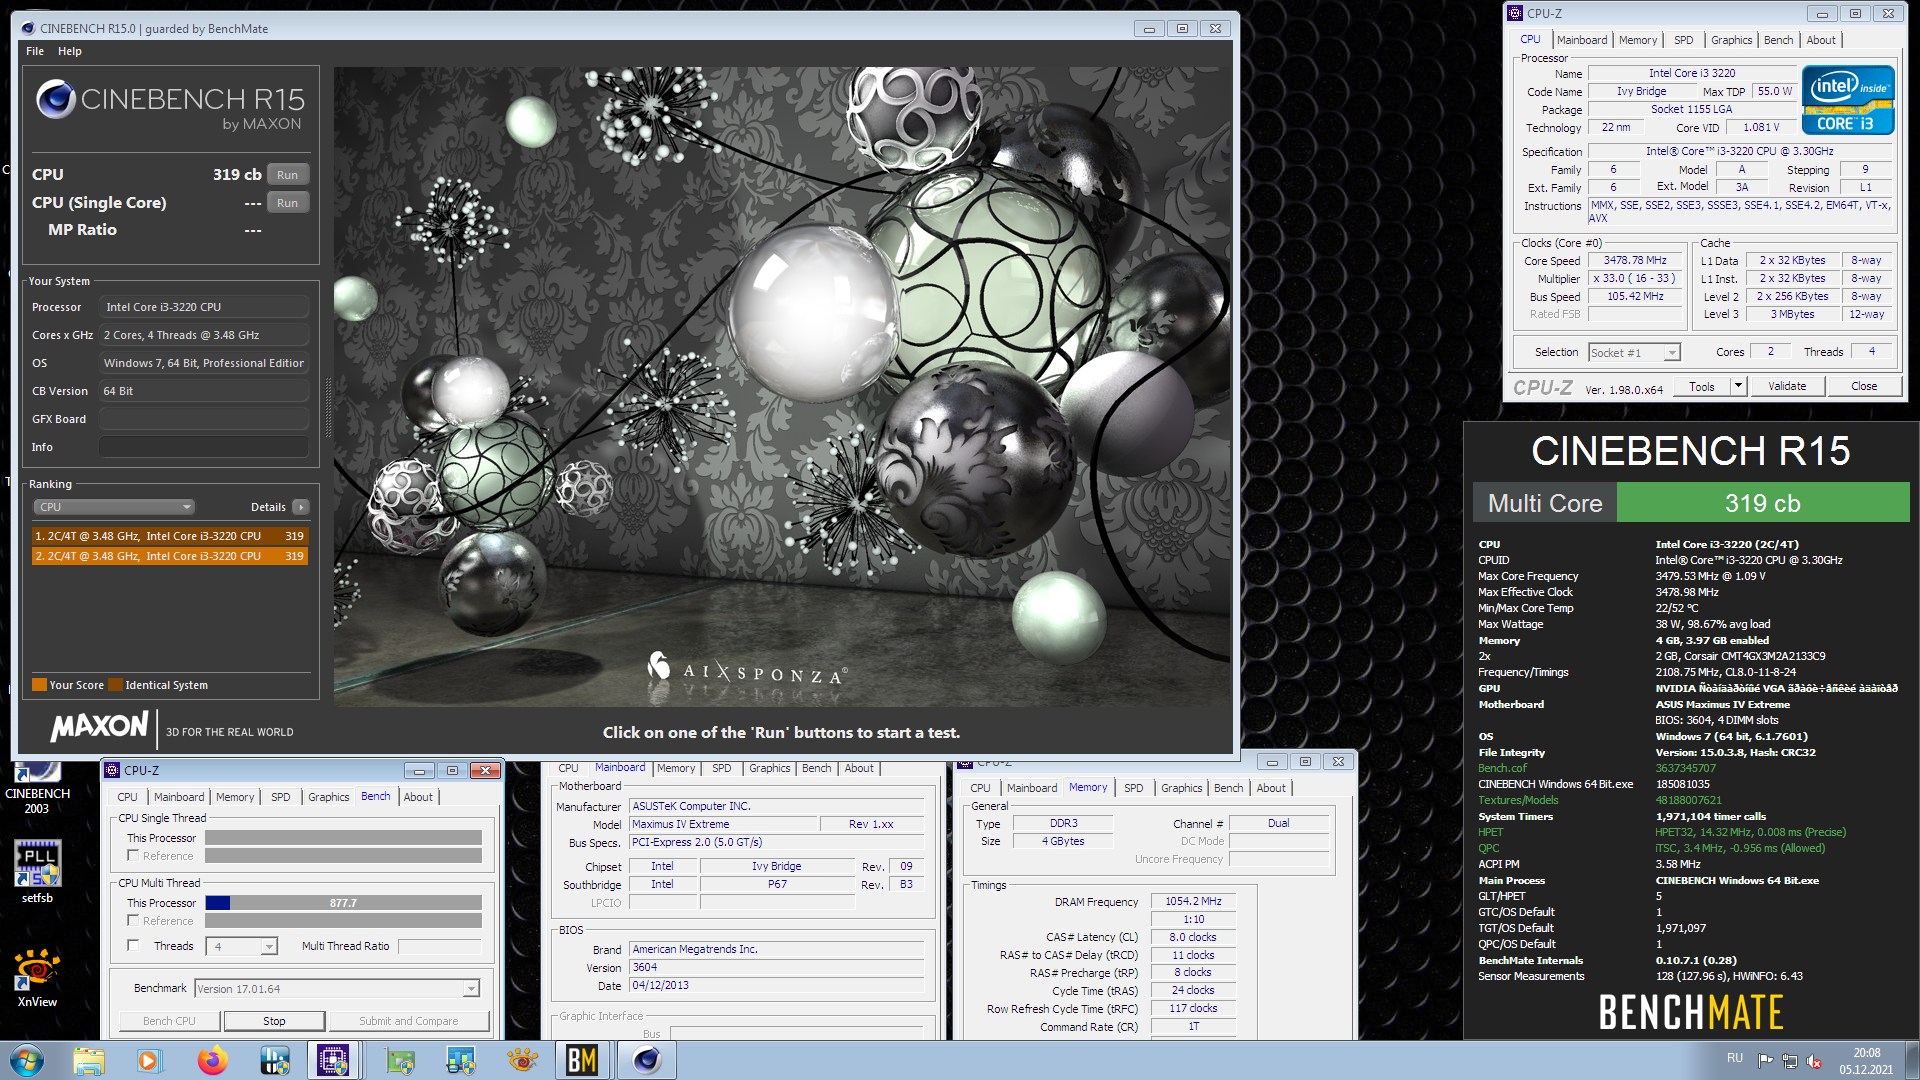Switch to SPD tab in CPU-Z processor window
This screenshot has height=1080, width=1920.
coord(1684,40)
